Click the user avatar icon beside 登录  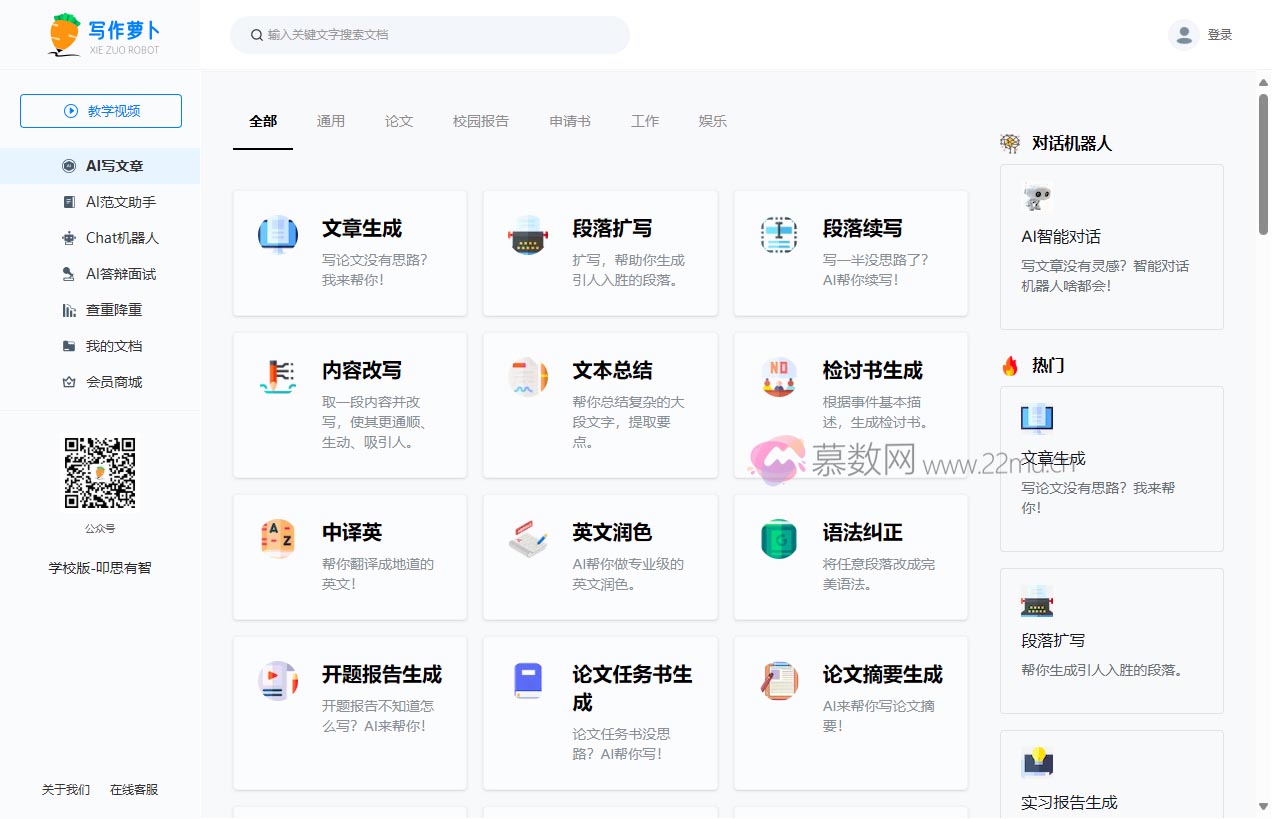pos(1183,35)
